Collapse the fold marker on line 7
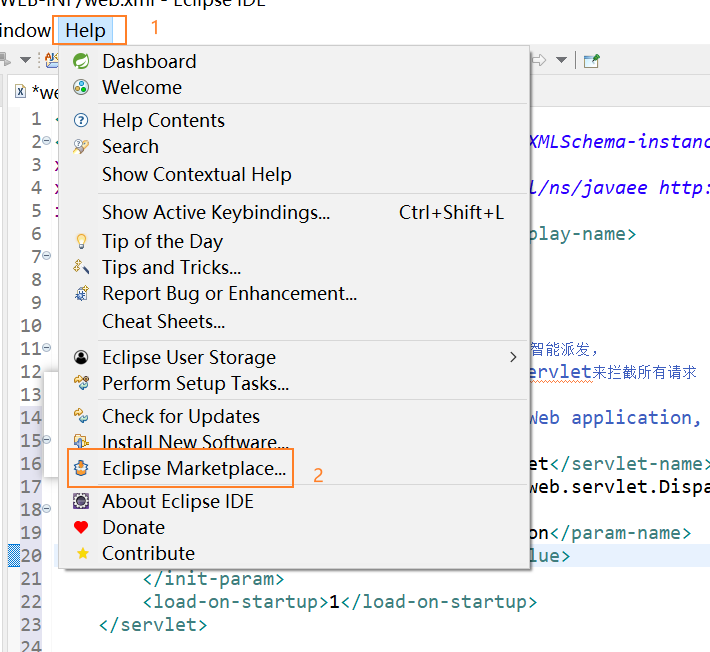710x652 pixels. coord(46,256)
